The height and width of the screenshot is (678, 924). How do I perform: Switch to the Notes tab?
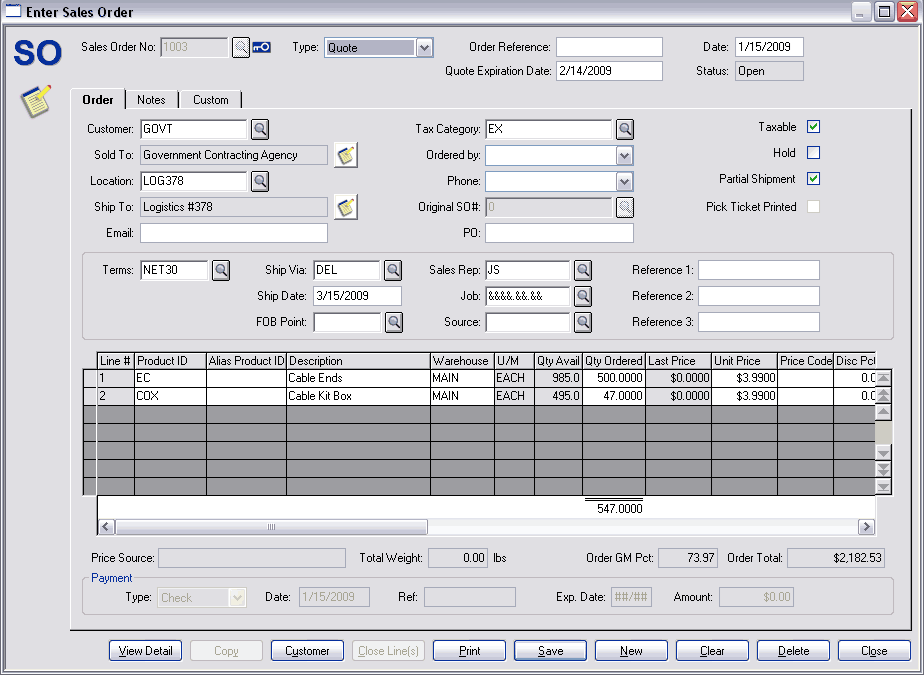pyautogui.click(x=151, y=100)
